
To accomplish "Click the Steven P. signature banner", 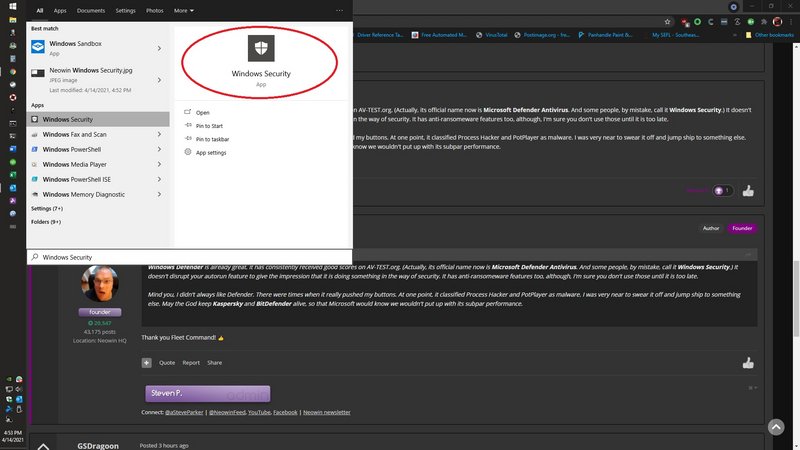I will tap(208, 393).
